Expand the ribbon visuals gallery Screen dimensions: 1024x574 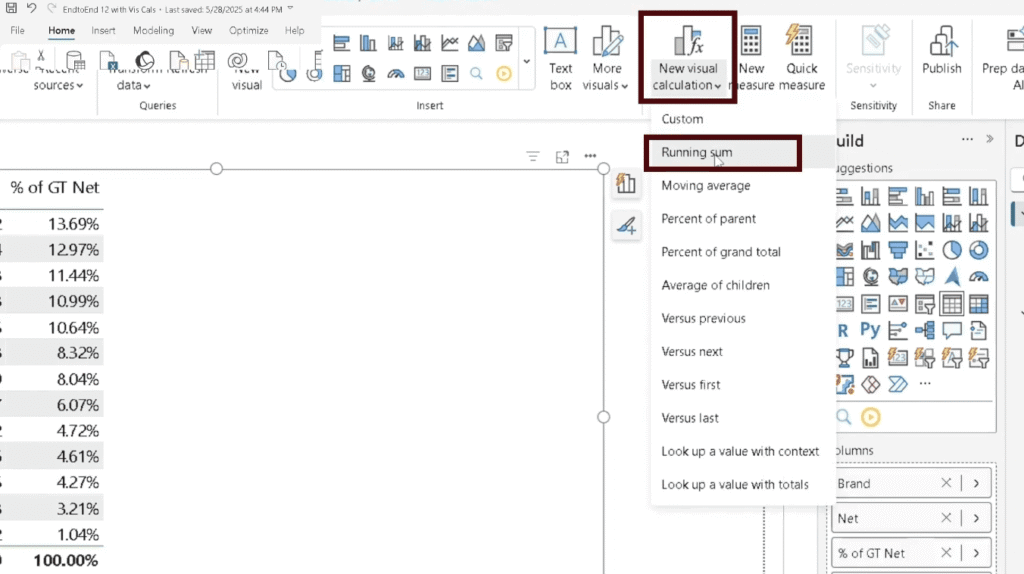tap(526, 62)
